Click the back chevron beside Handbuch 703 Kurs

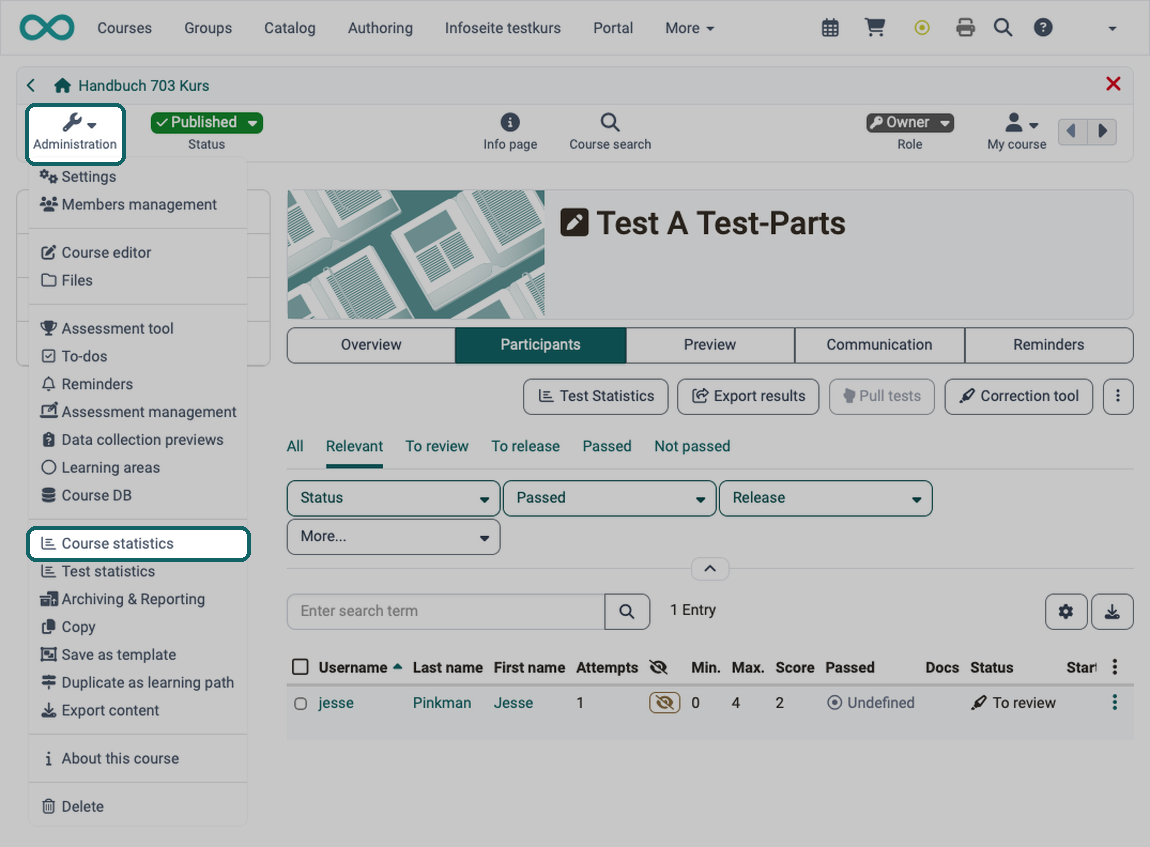point(31,85)
